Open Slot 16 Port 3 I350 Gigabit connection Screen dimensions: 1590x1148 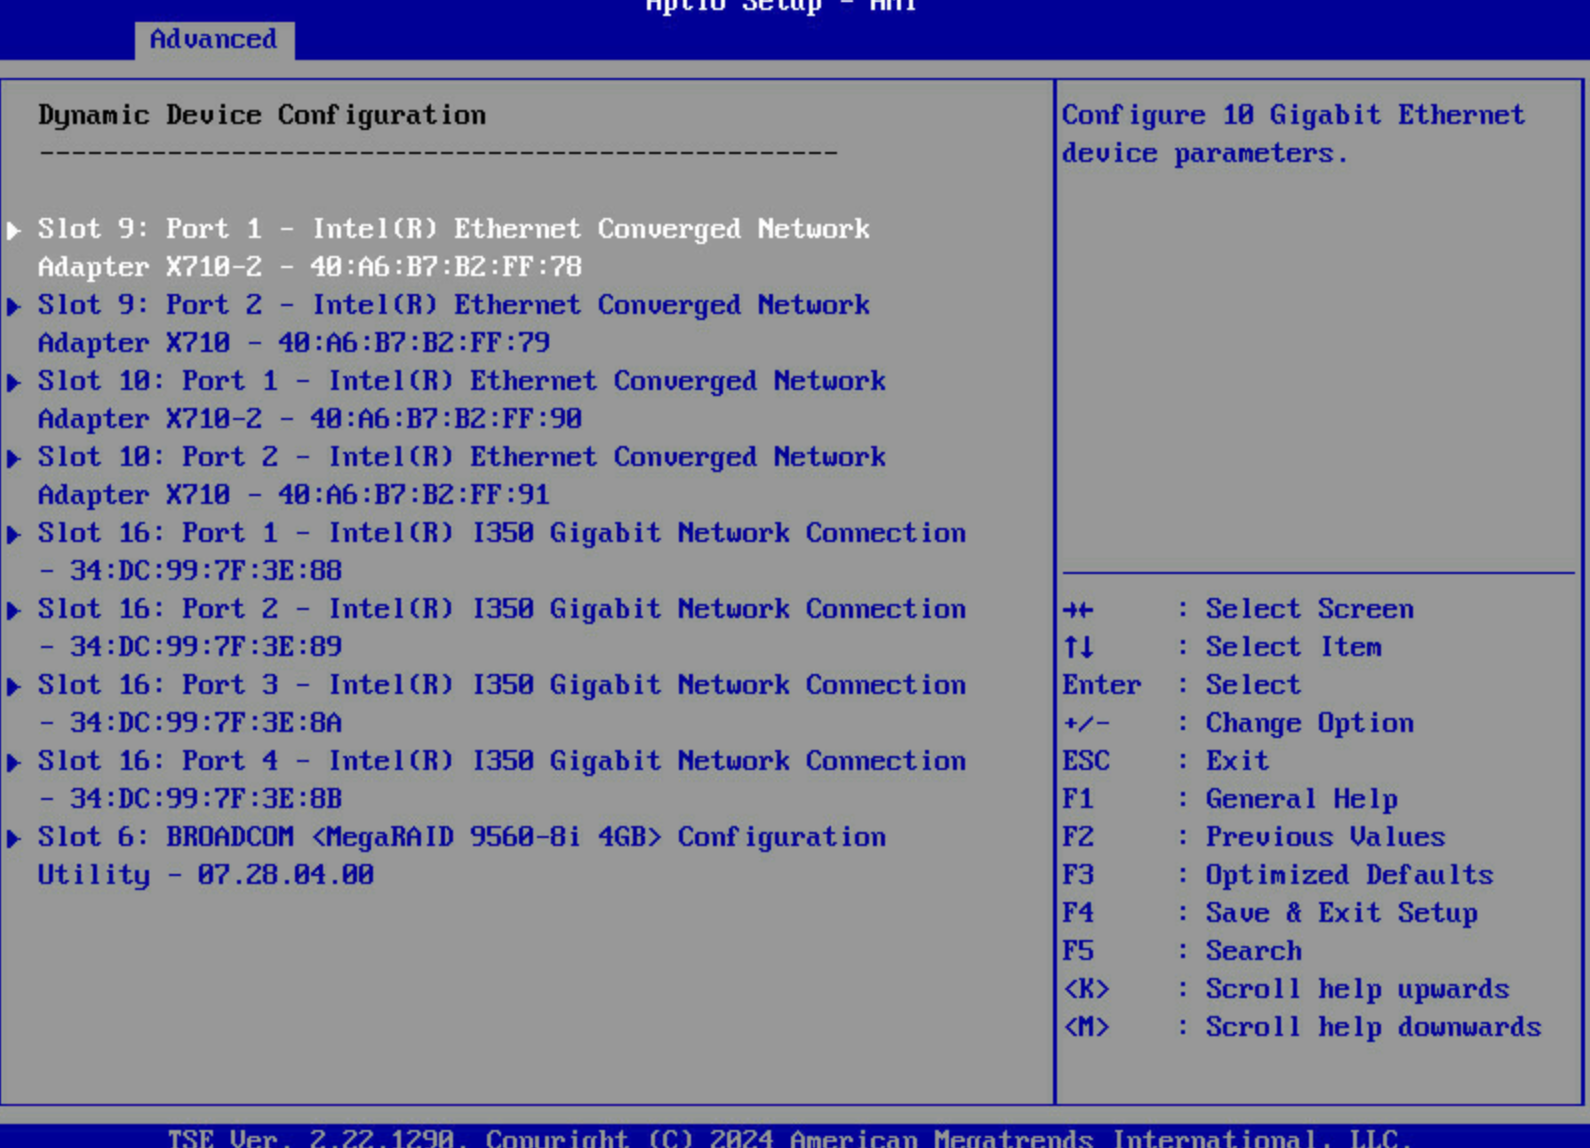coord(502,704)
